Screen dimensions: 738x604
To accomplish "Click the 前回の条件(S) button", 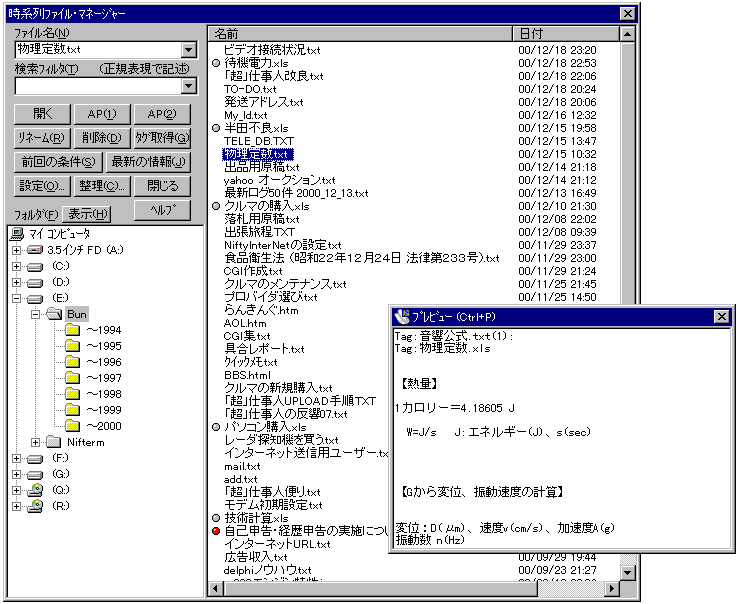I will 58,162.
